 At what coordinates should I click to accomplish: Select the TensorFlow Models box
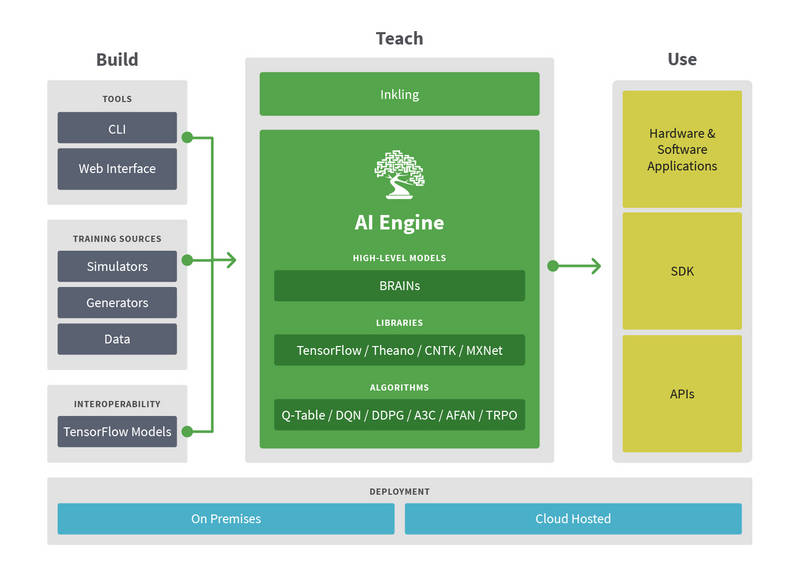point(117,432)
